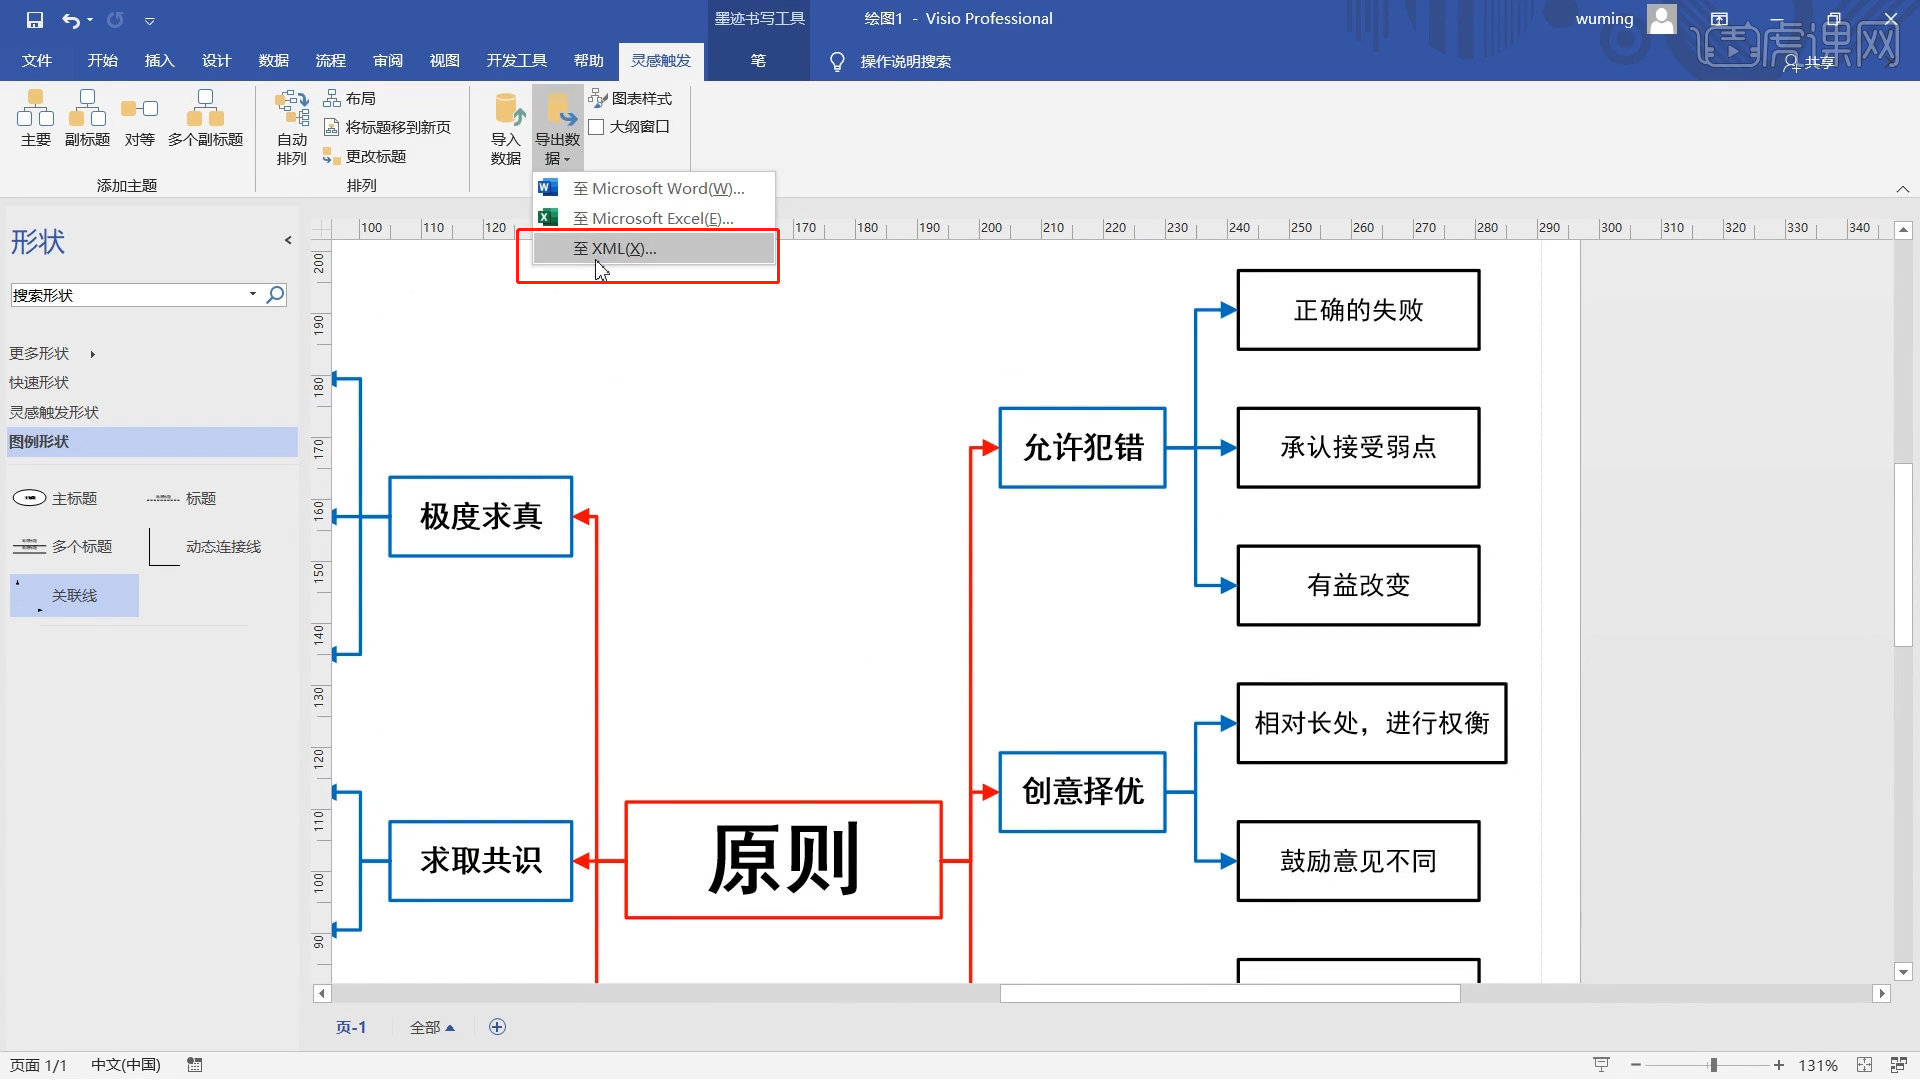Select 动态连接线 dynamic connector
This screenshot has height=1080, width=1920.
pyautogui.click(x=222, y=546)
